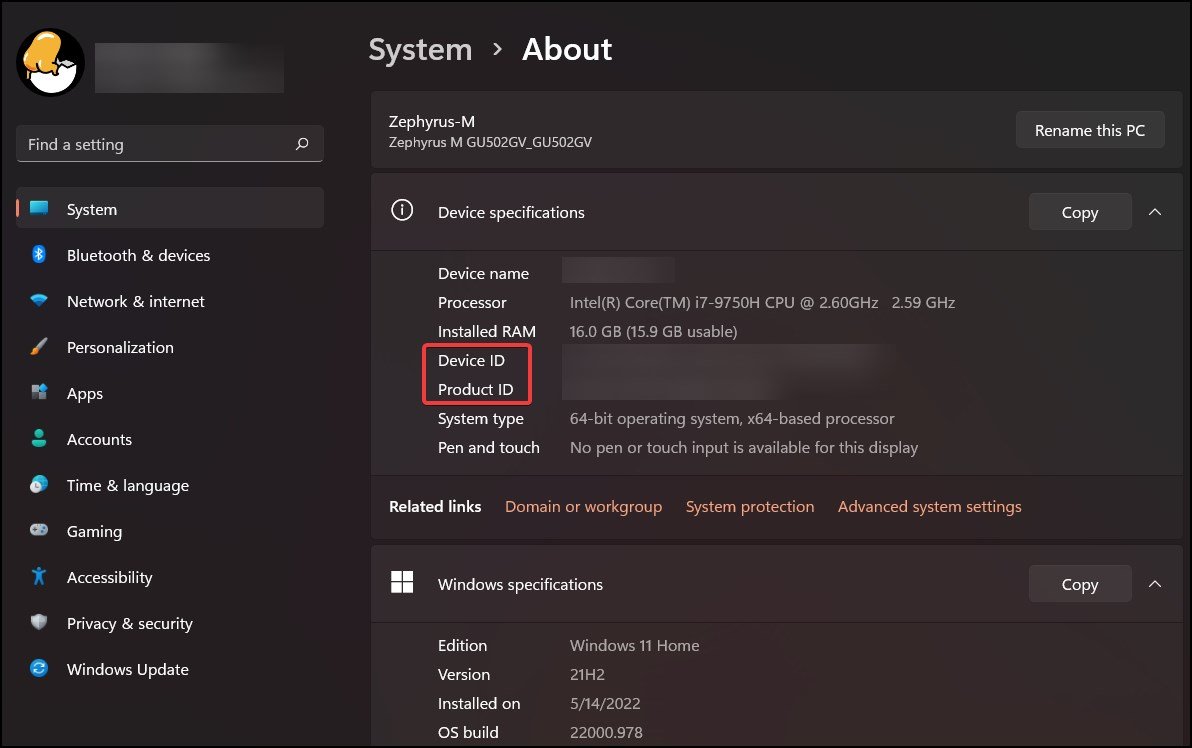Go to Network & internet settings
This screenshot has height=748, width=1192.
(170, 301)
